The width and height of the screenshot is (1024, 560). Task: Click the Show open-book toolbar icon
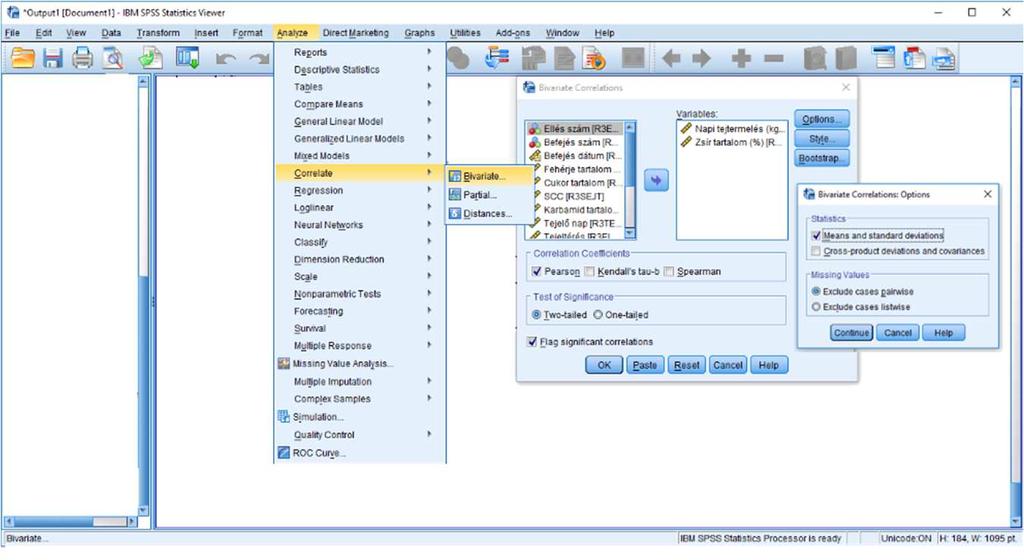(814, 59)
